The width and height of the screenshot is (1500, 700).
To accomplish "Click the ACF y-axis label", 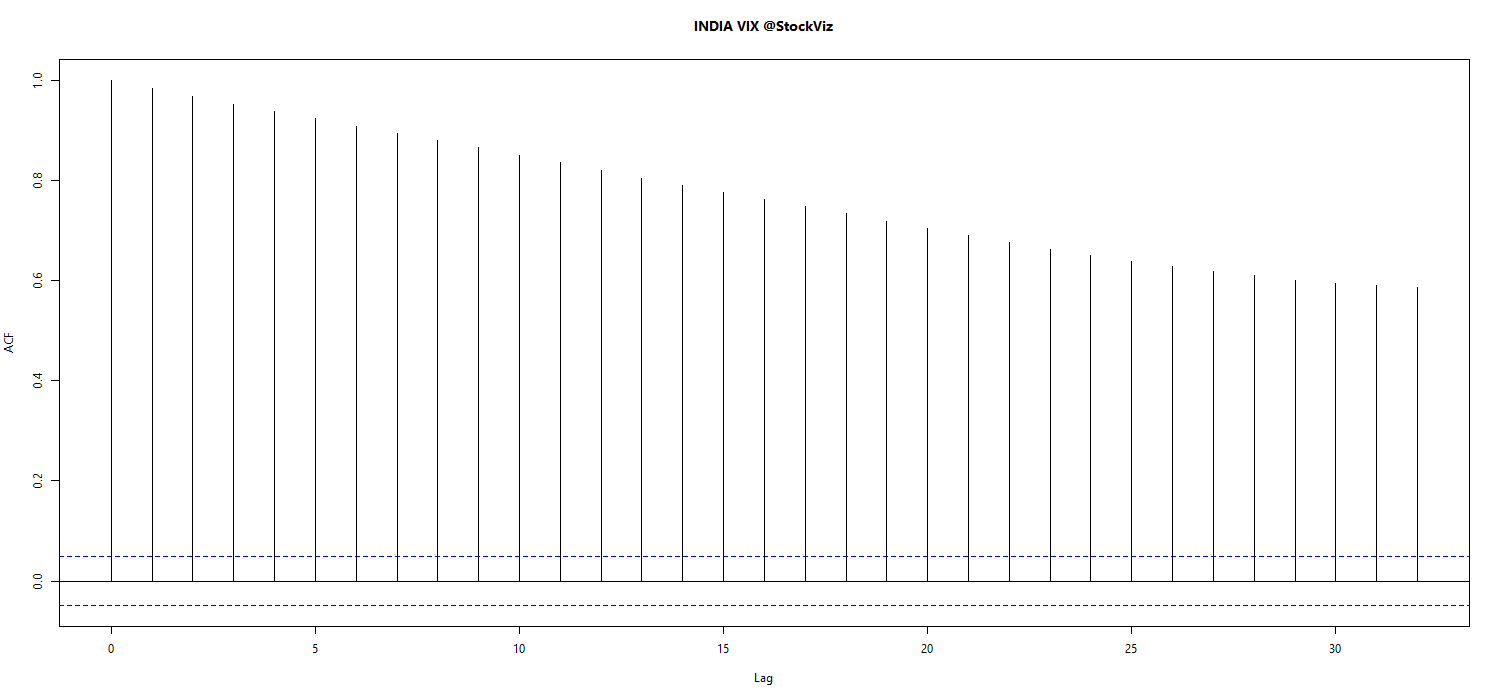I will point(10,345).
